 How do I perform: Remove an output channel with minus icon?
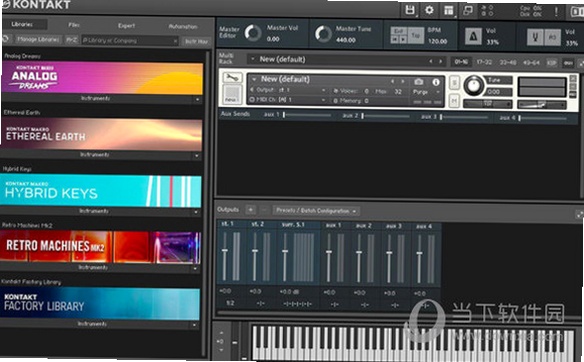264,210
